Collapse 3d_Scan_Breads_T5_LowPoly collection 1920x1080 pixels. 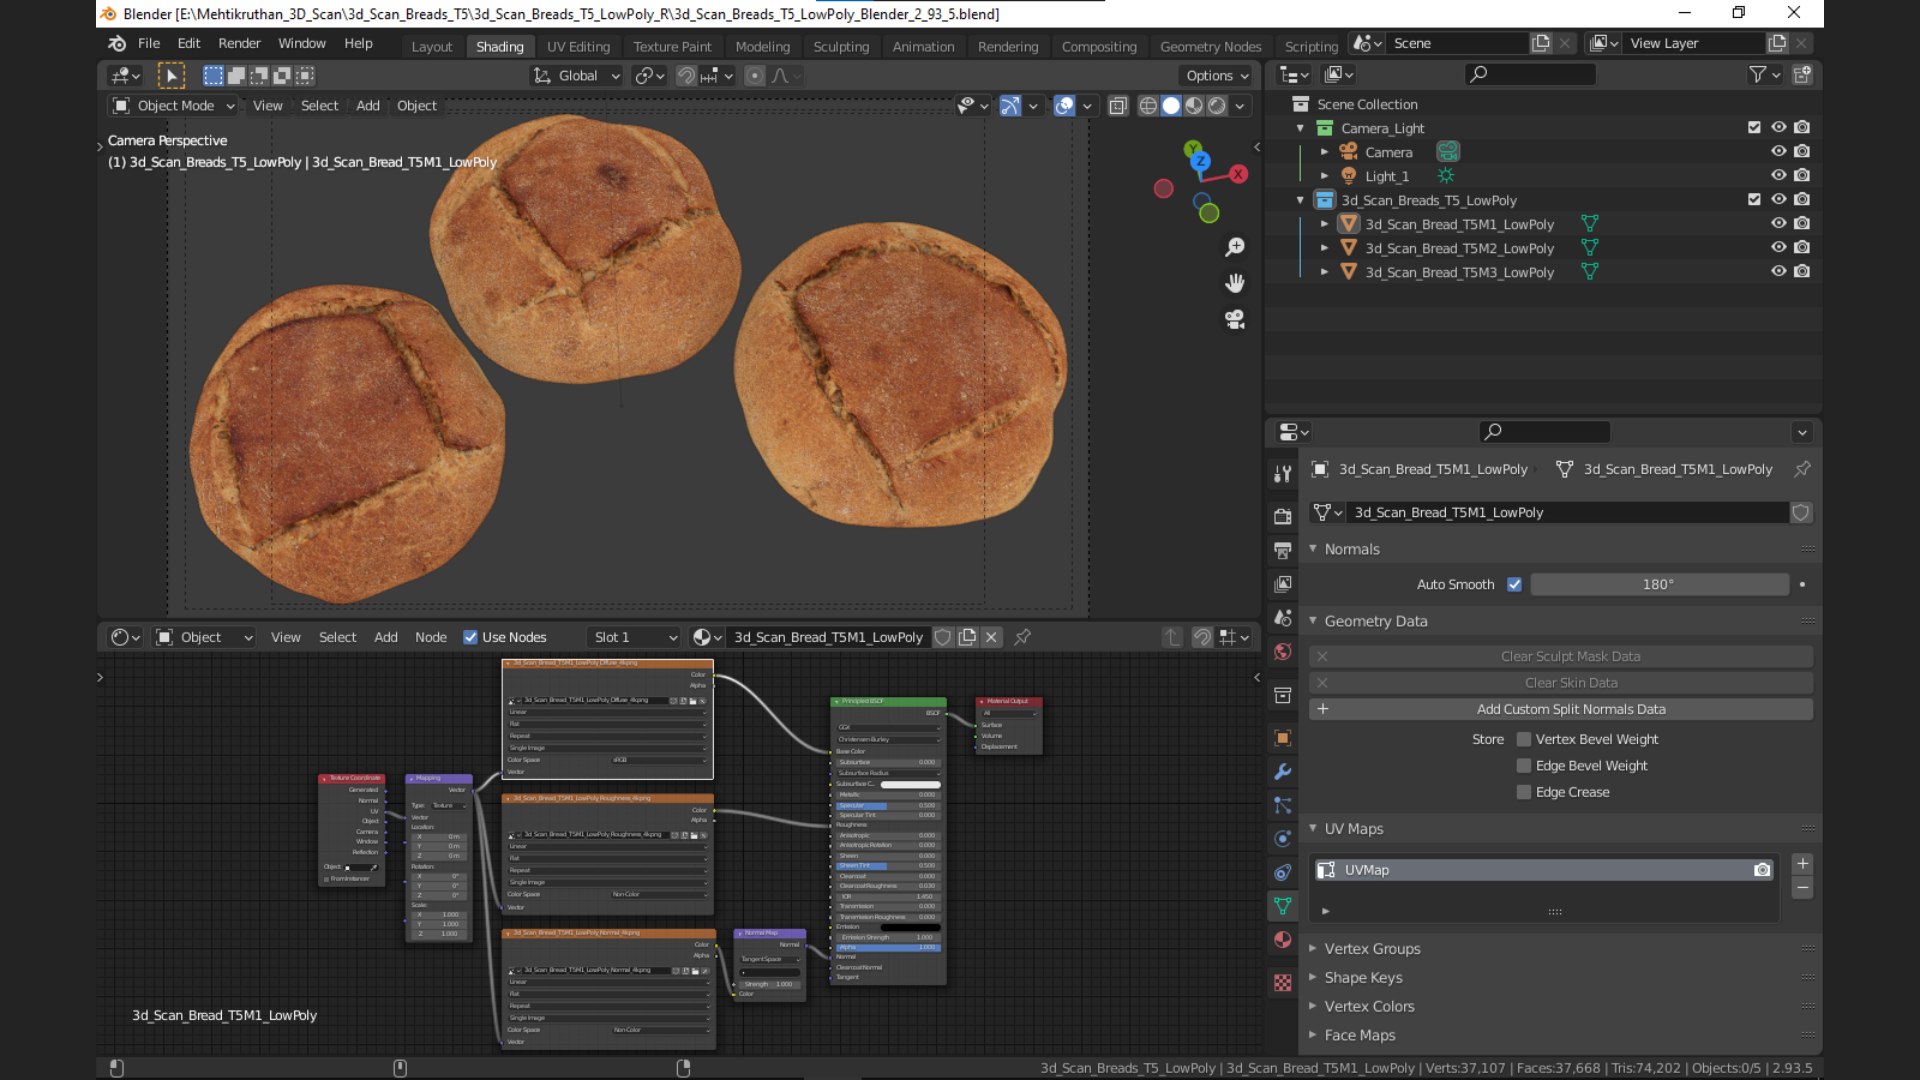(1300, 200)
